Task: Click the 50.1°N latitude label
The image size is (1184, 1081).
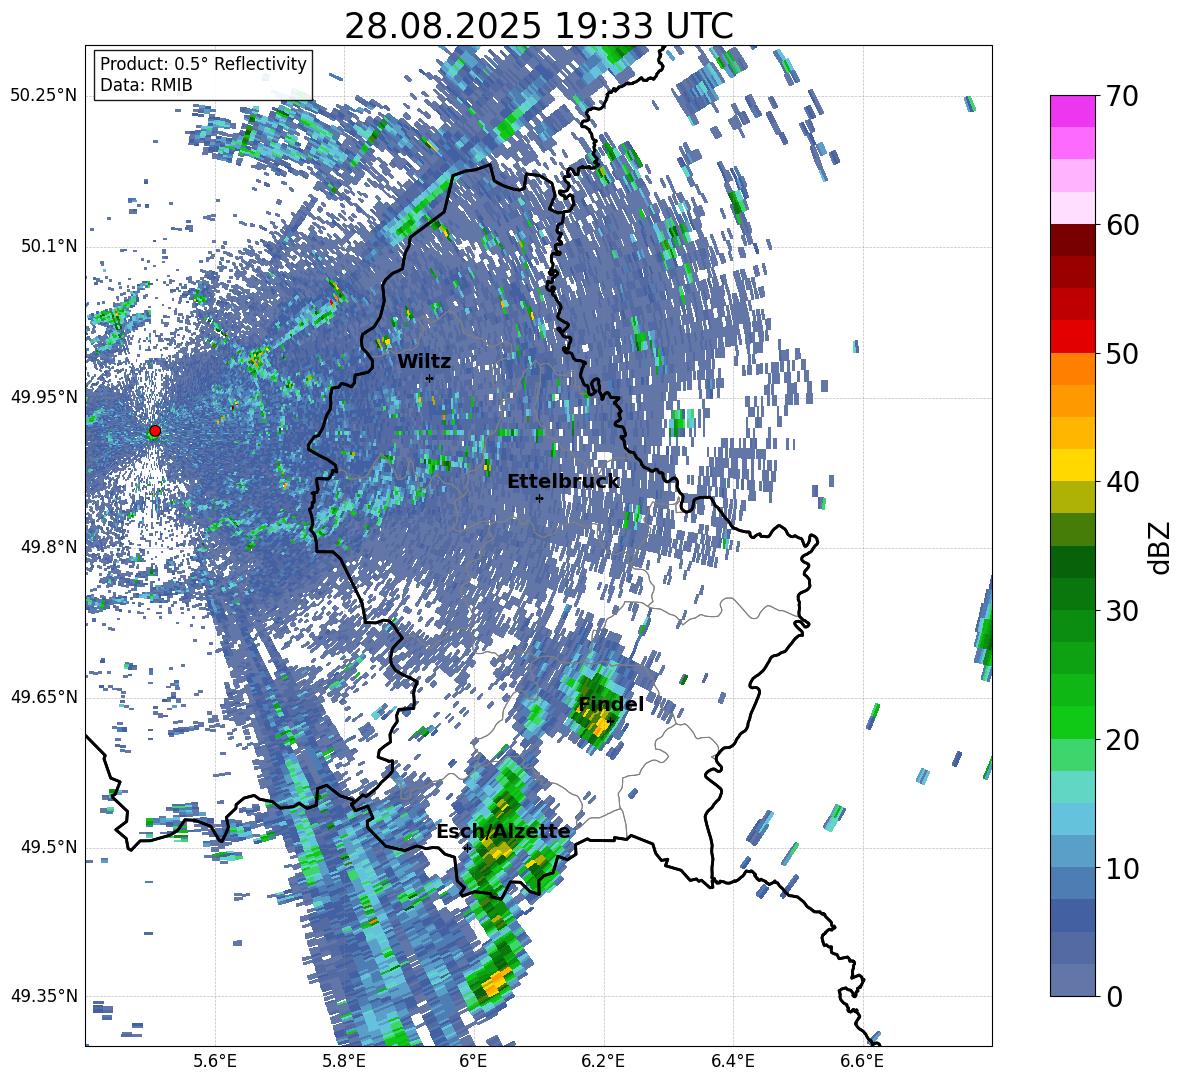Action: click(49, 246)
